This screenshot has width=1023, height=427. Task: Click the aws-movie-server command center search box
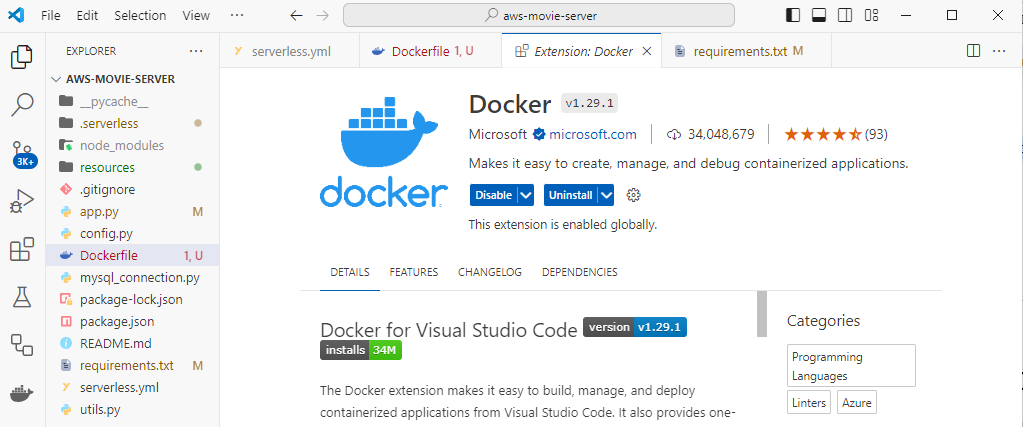pyautogui.click(x=539, y=16)
